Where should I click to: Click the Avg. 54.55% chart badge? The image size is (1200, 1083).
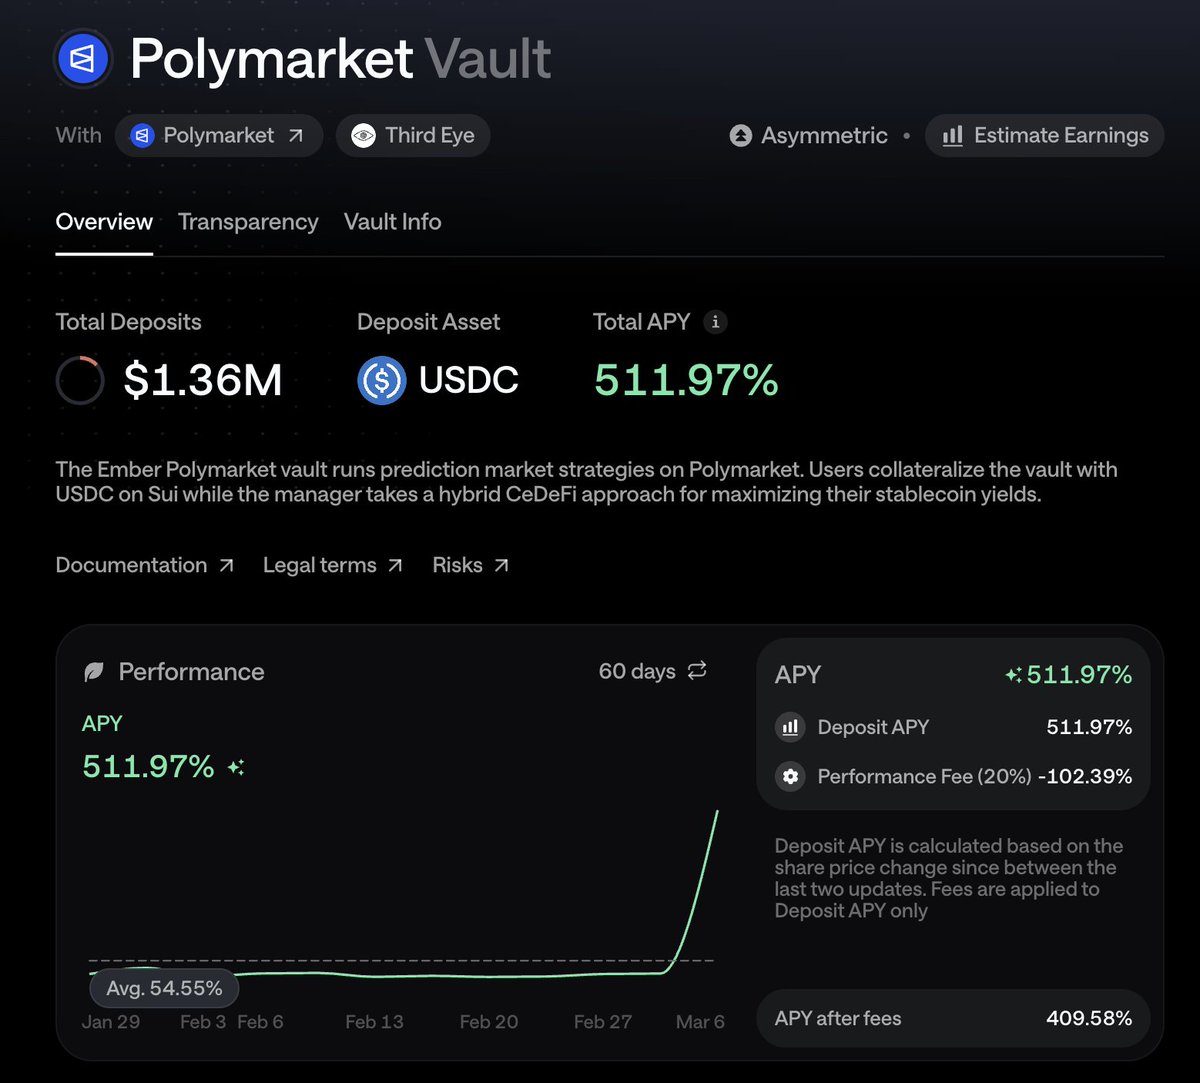[x=164, y=988]
